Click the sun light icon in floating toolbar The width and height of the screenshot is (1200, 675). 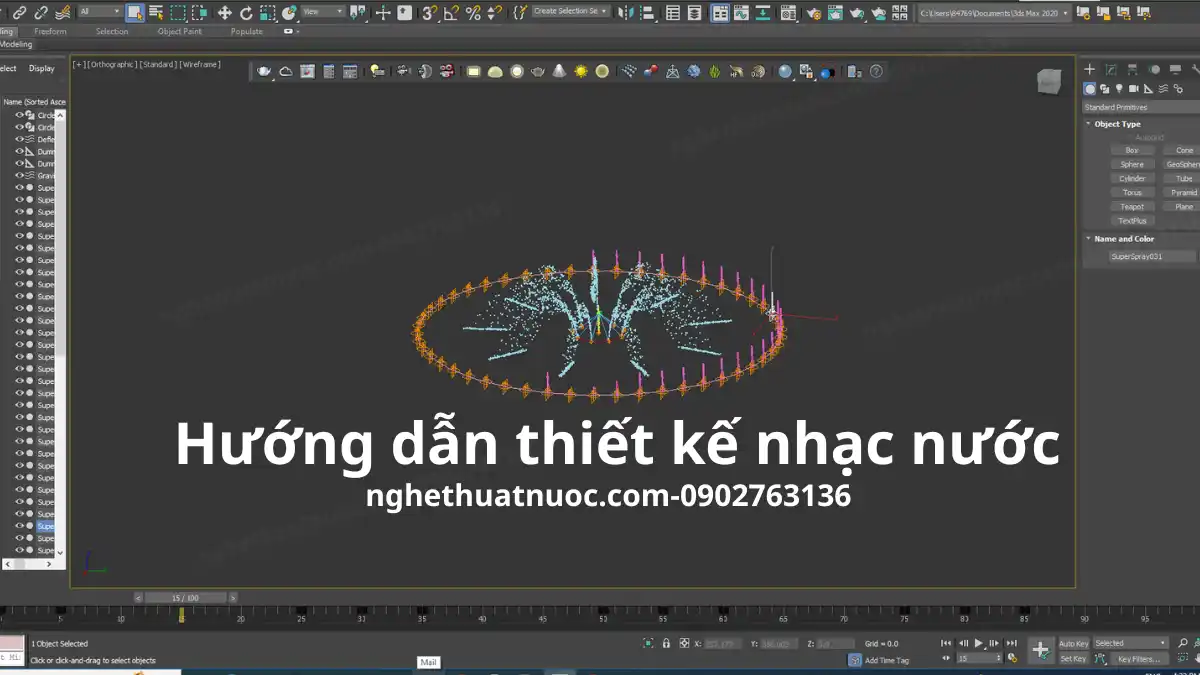coord(580,71)
